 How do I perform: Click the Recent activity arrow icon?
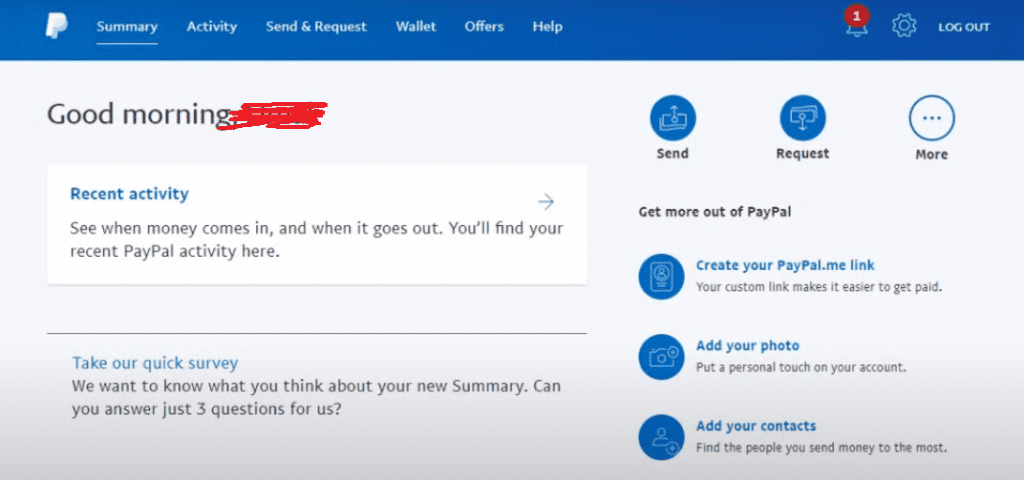546,202
